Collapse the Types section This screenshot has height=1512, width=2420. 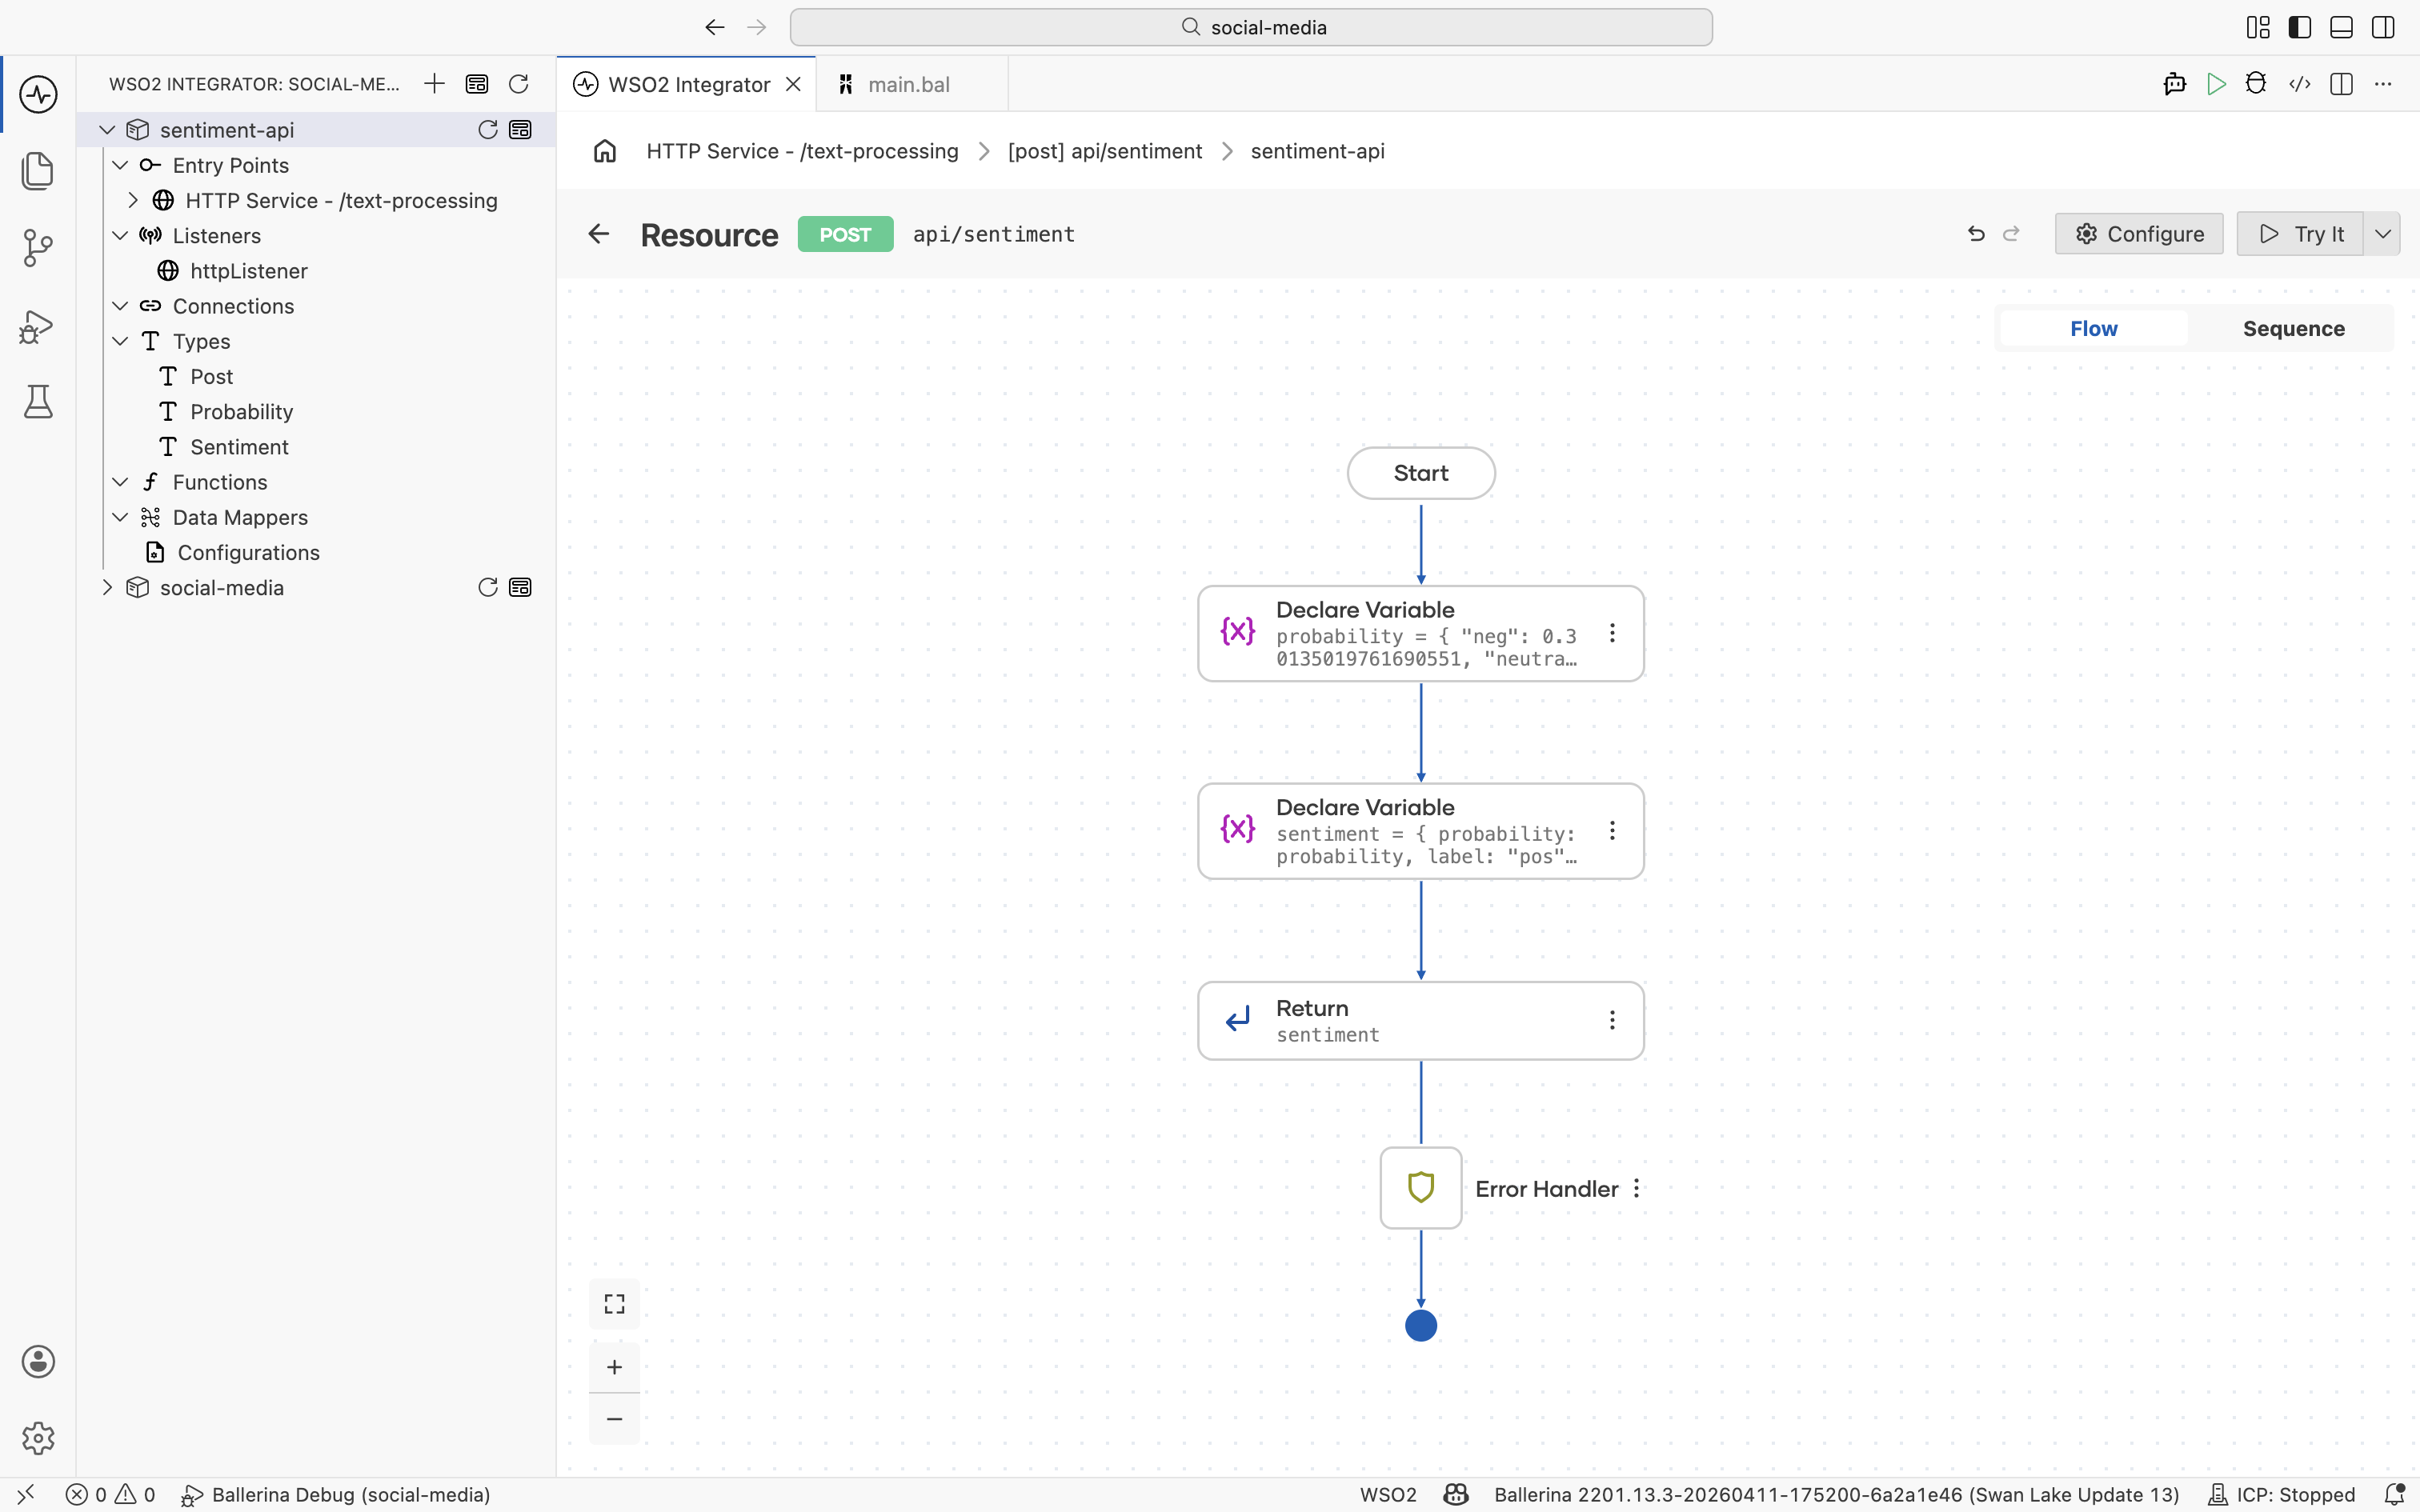coord(120,341)
